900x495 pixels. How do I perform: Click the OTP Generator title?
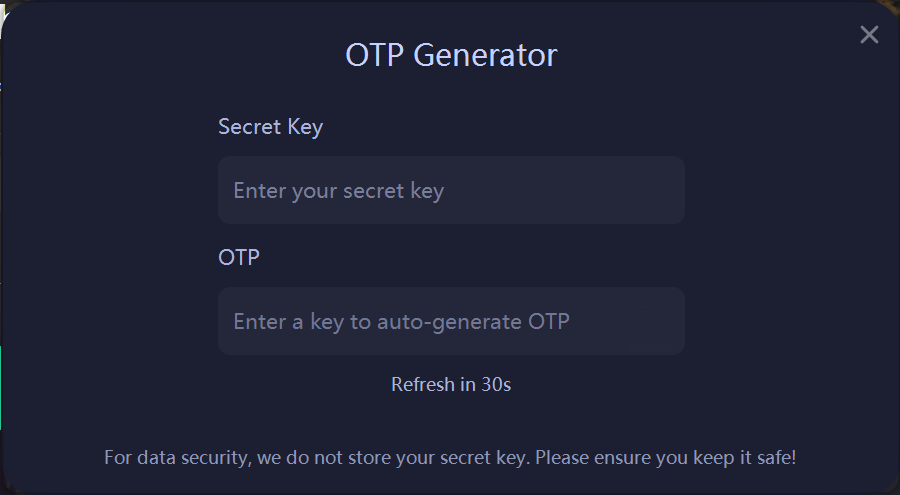click(x=451, y=54)
